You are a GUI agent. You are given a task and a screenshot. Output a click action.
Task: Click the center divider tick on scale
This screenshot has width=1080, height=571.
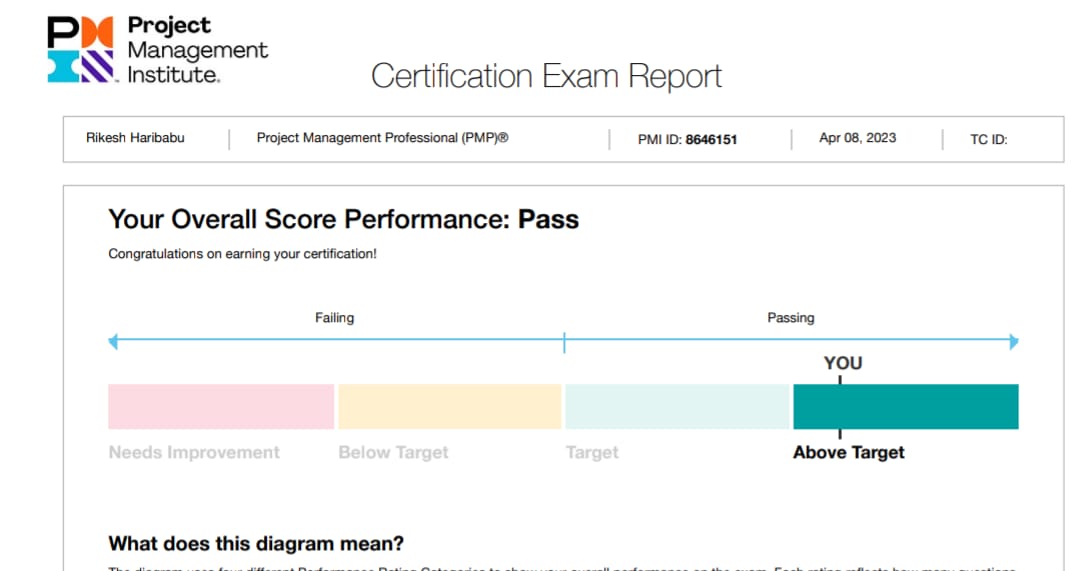click(x=564, y=342)
